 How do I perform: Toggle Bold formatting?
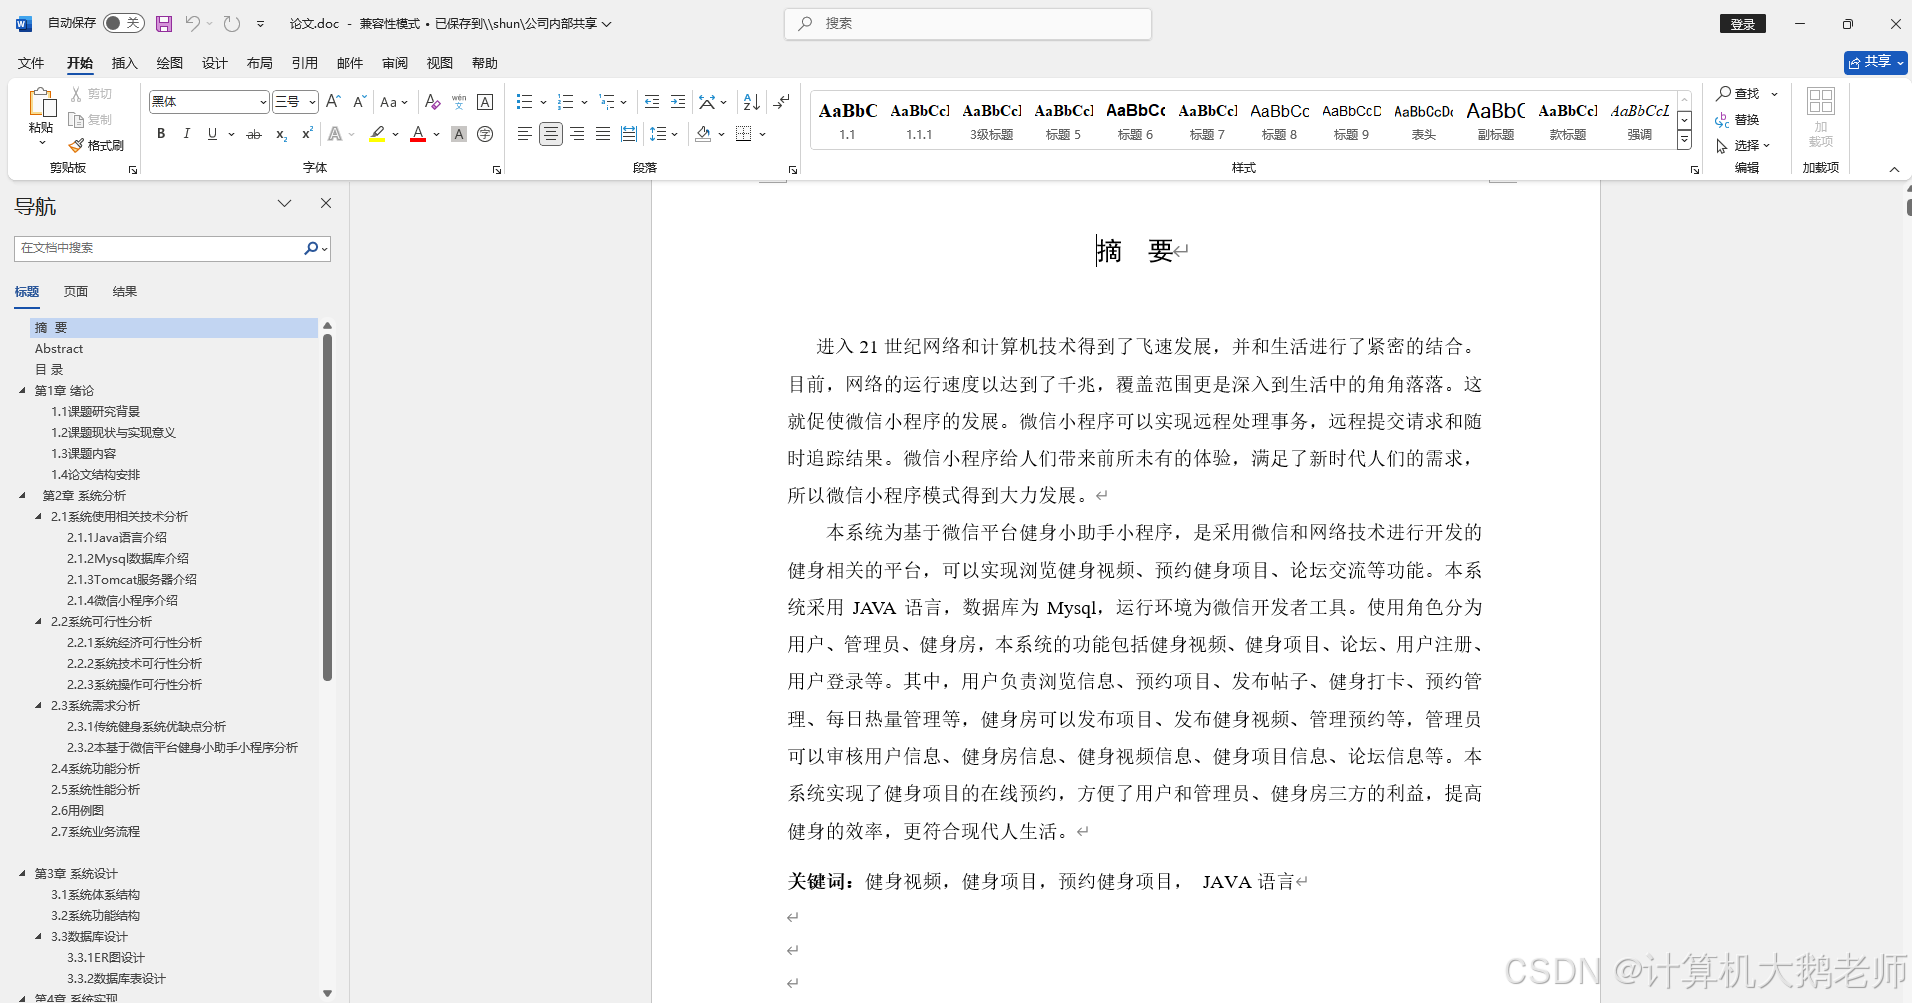tap(161, 134)
